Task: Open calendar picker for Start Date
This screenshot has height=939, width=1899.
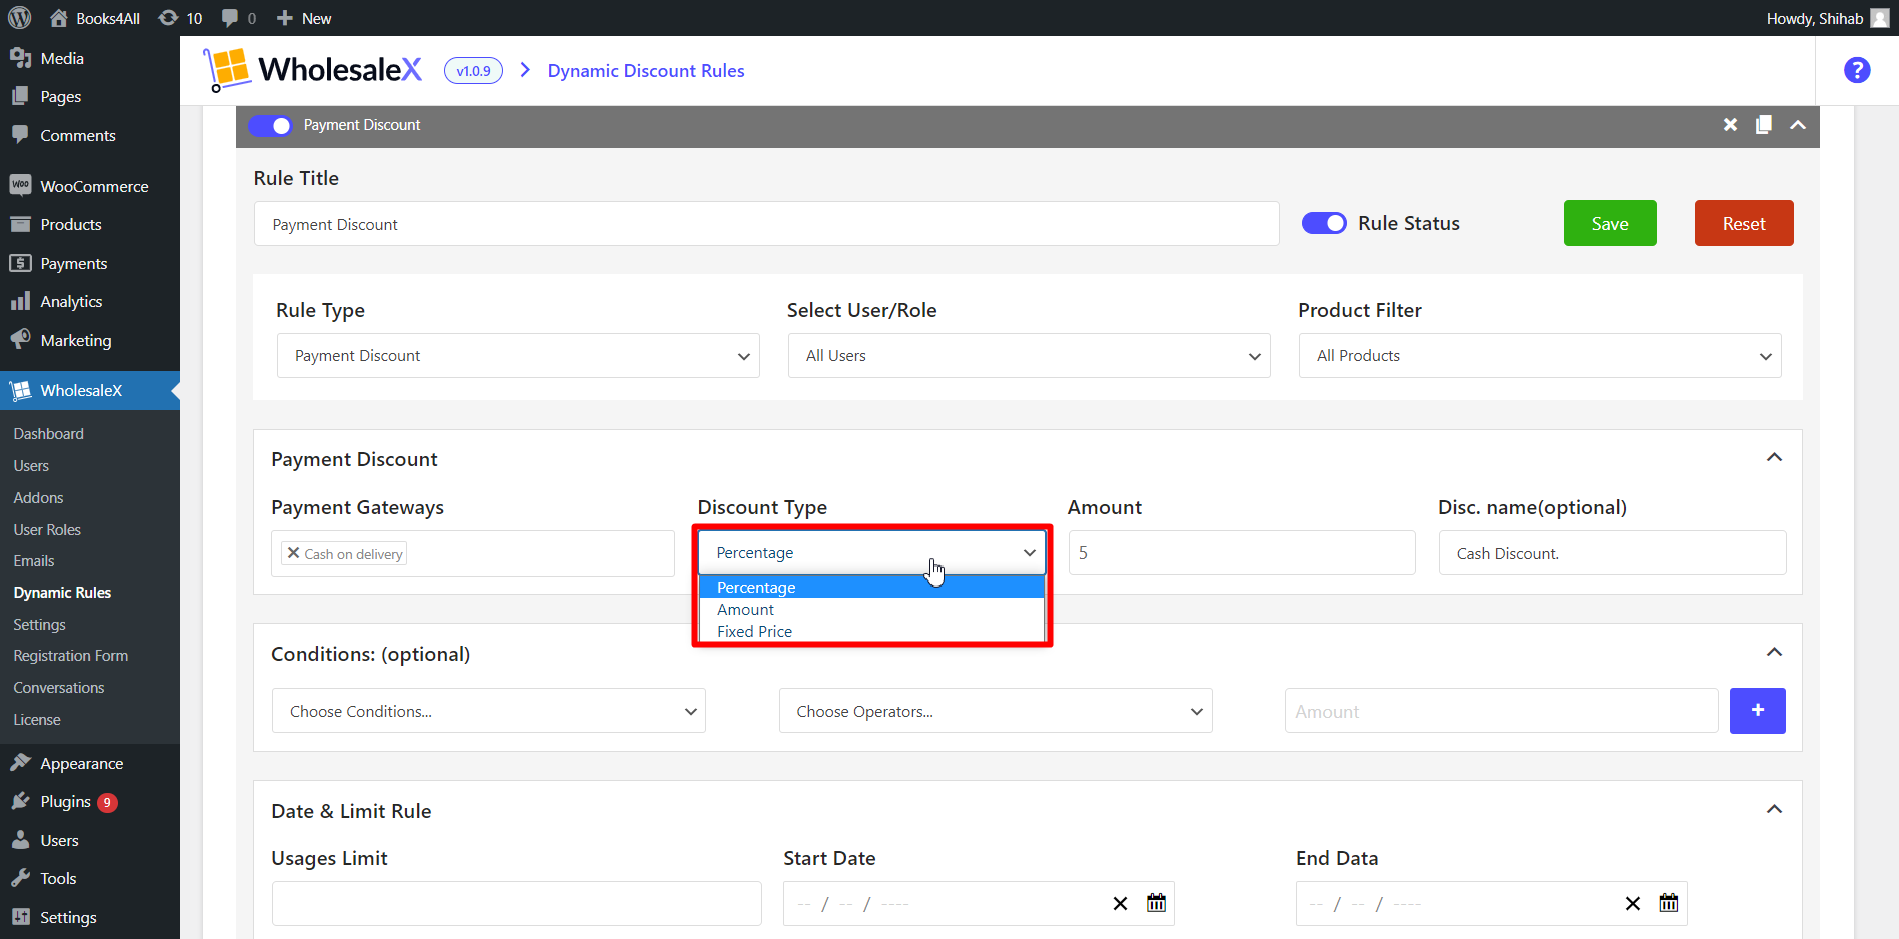Action: point(1157,903)
